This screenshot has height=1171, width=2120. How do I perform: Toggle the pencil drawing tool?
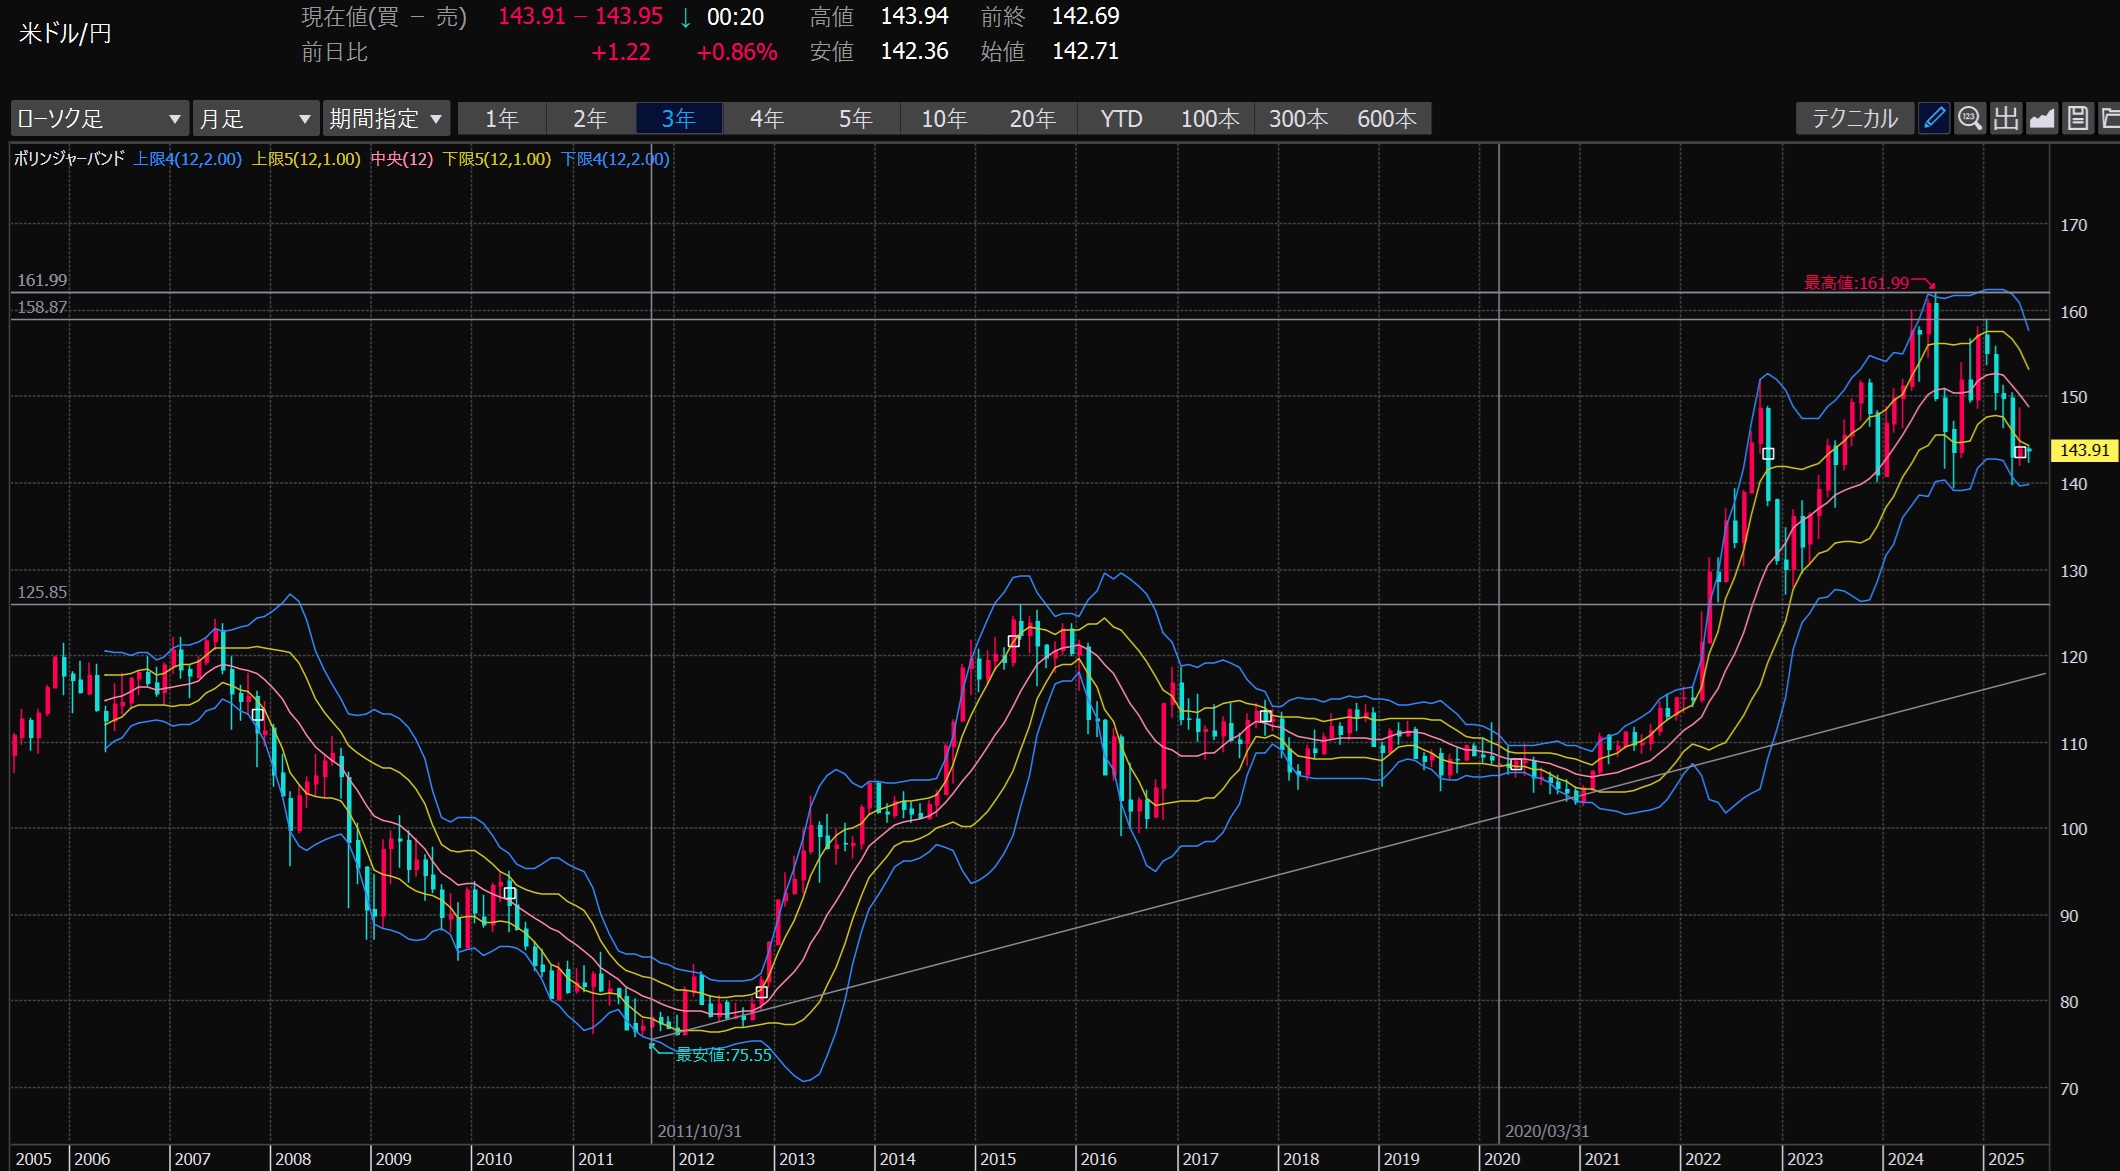[x=1934, y=118]
